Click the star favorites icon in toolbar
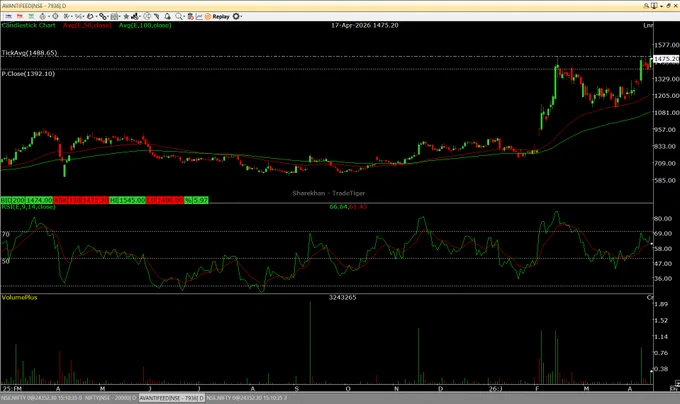Screen dimensions: 680x404 (127, 16)
